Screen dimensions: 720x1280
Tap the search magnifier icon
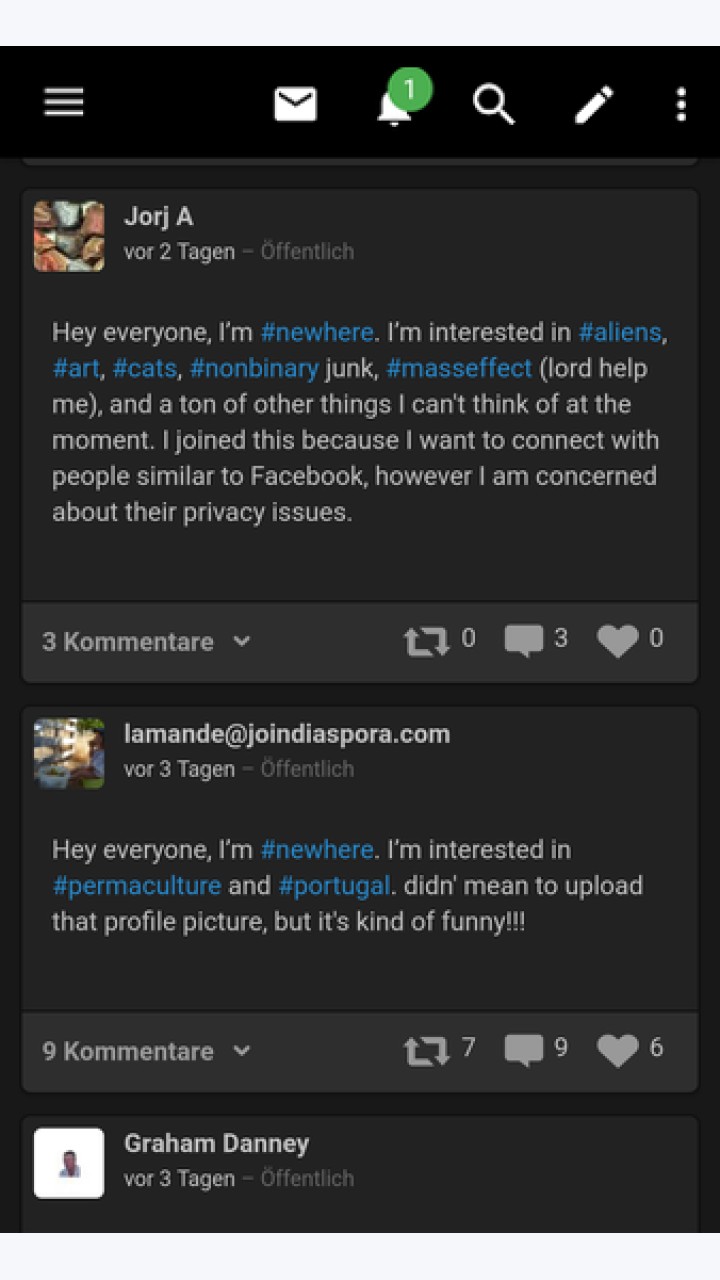(494, 103)
